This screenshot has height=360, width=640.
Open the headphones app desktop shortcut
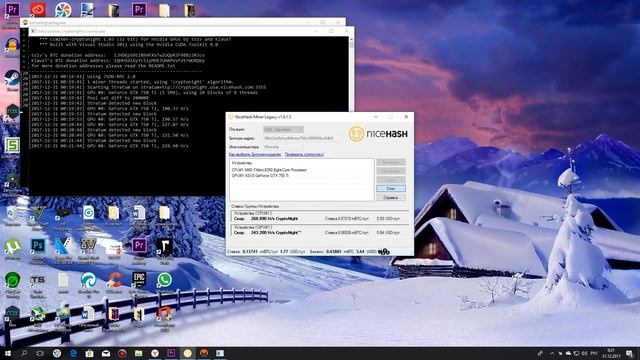[x=12, y=46]
